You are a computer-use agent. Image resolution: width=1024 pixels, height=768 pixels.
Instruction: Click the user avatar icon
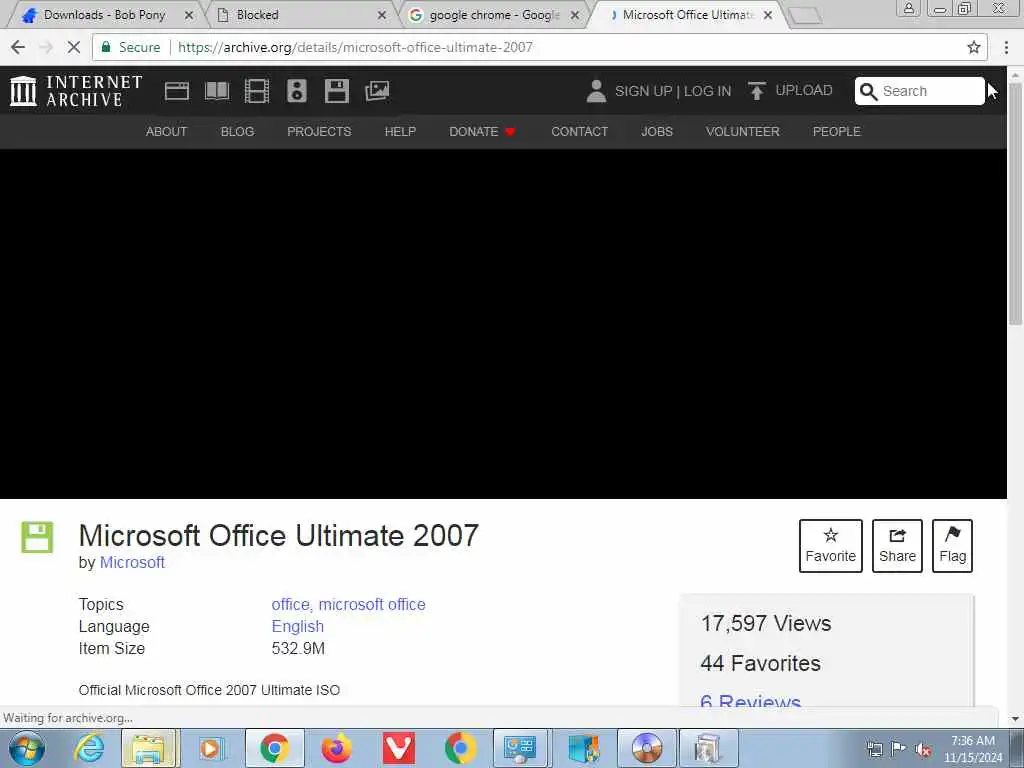point(596,91)
